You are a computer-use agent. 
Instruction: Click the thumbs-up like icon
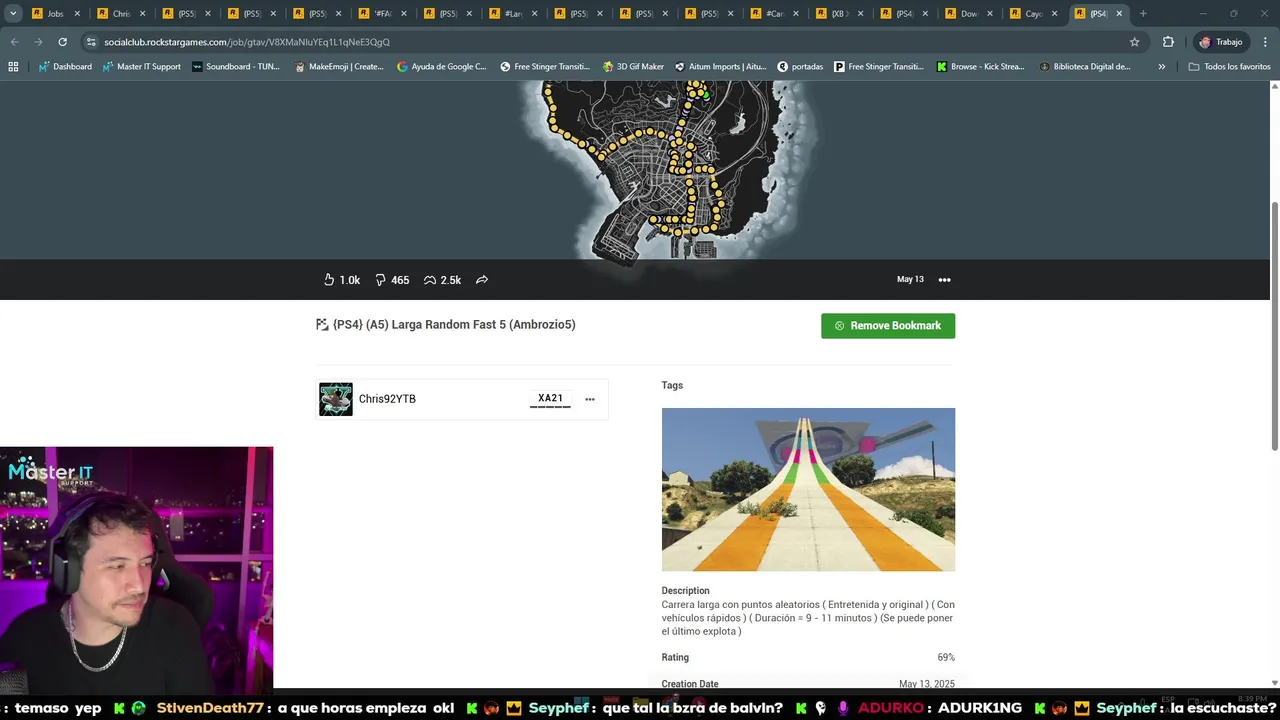329,280
